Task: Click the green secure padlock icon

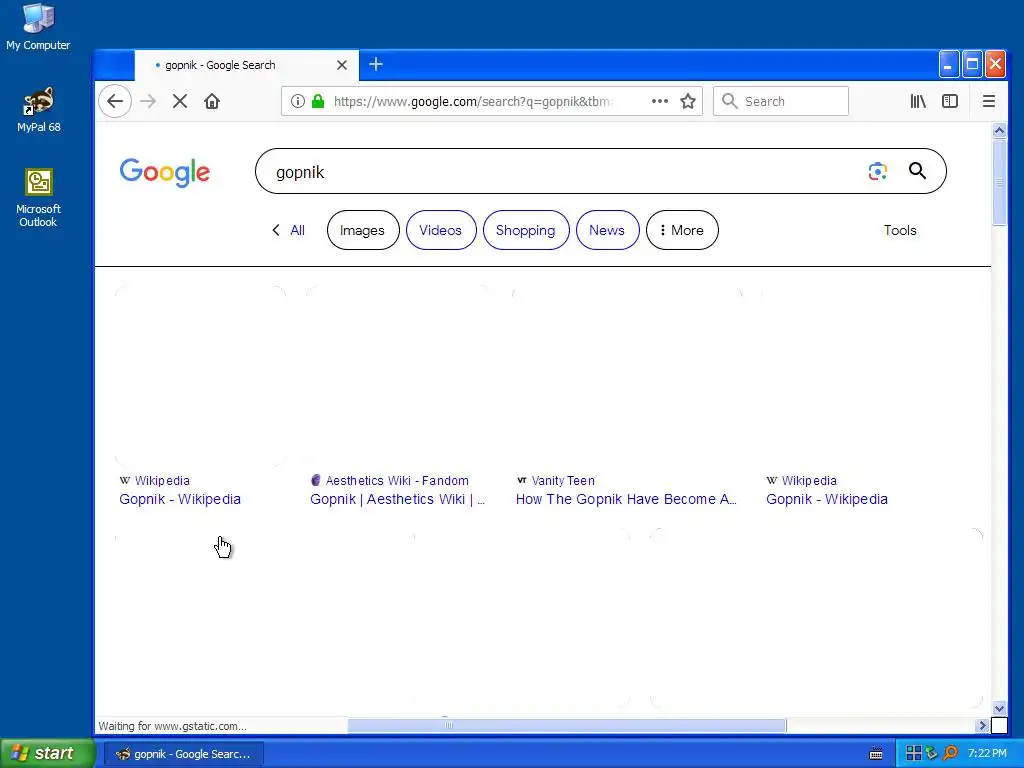Action: [x=318, y=101]
